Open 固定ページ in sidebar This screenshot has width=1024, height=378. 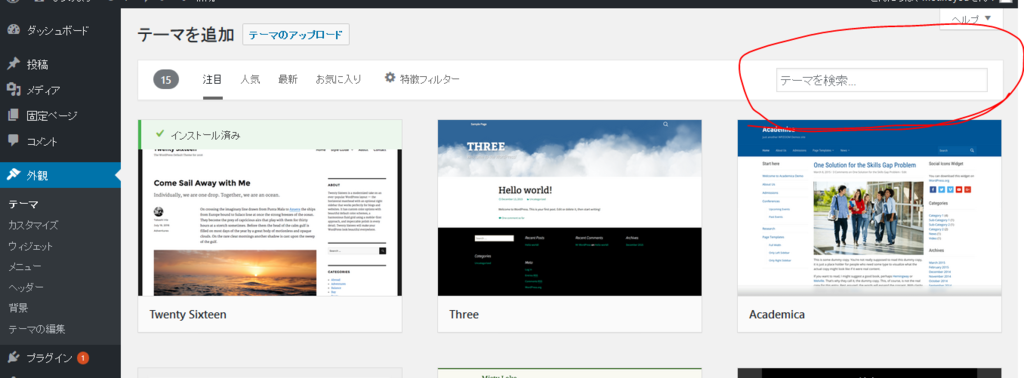point(52,116)
